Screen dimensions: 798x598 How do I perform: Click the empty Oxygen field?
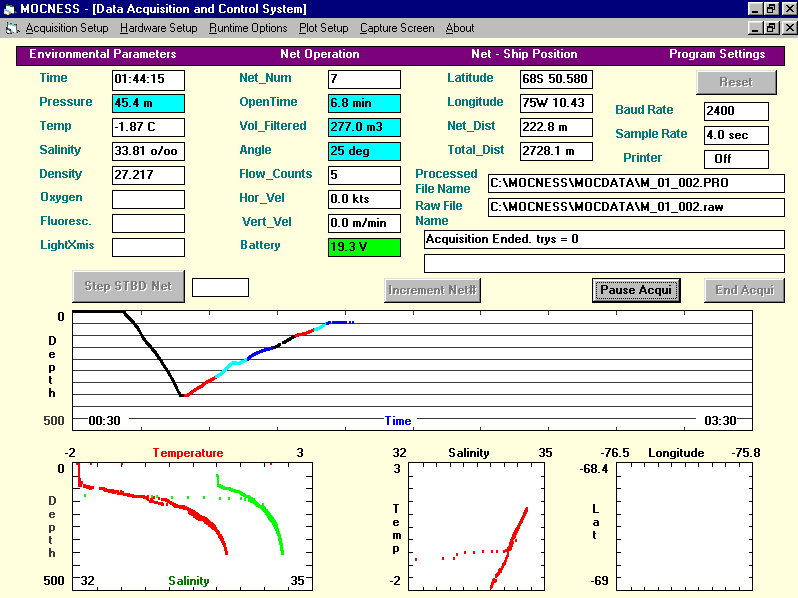[x=148, y=199]
